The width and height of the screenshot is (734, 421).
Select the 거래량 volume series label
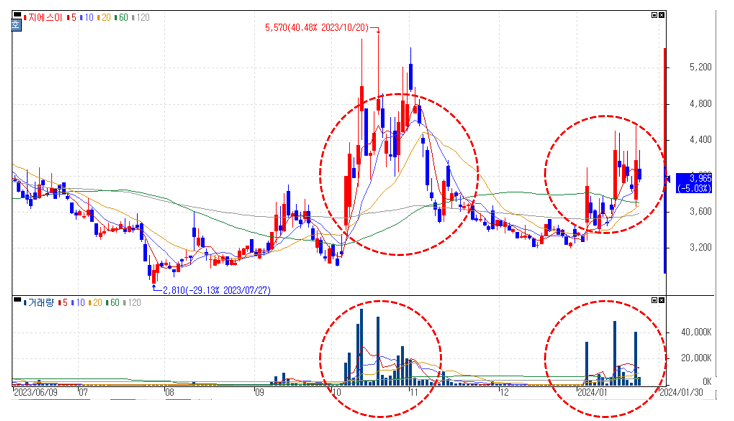tap(39, 303)
